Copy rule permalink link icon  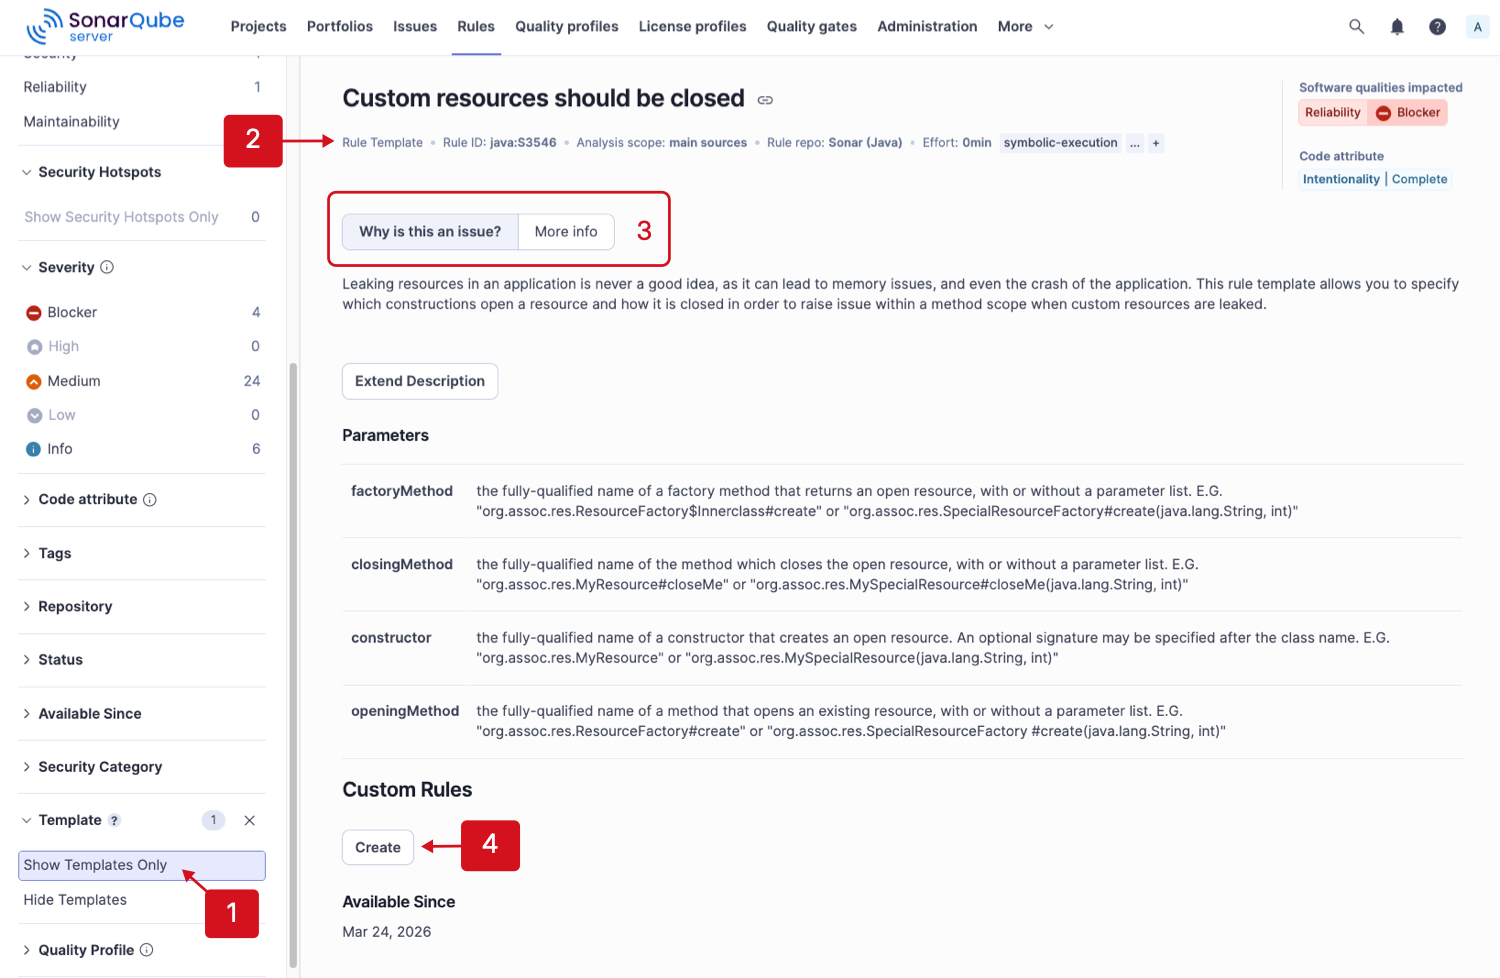pos(765,100)
